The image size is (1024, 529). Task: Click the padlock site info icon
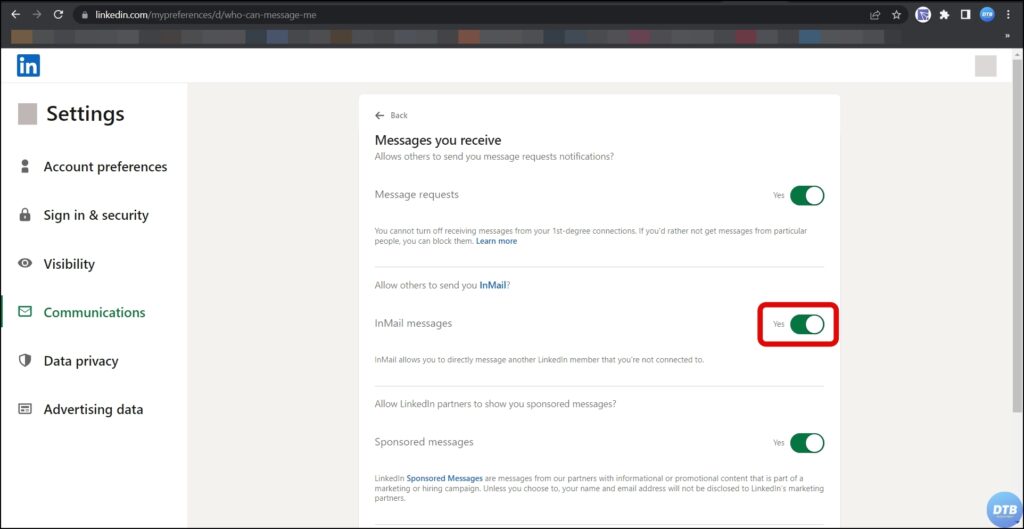click(84, 14)
